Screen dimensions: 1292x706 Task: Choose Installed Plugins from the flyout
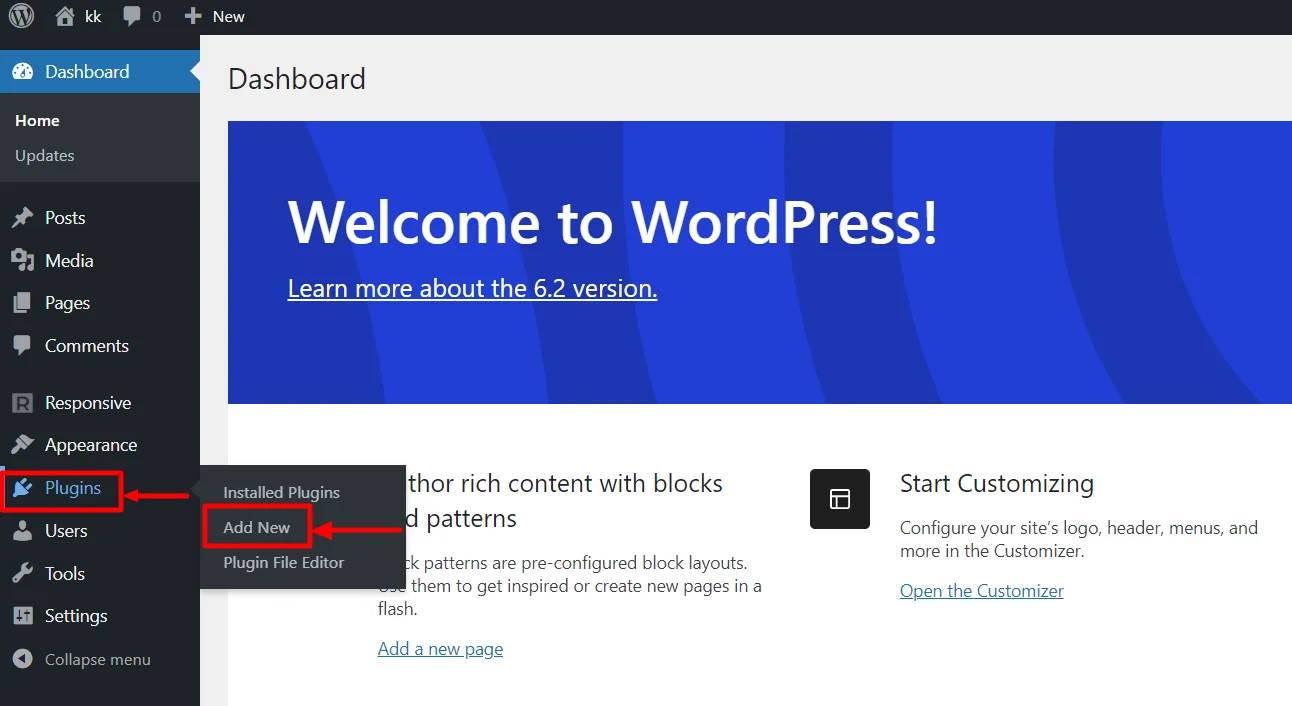point(281,493)
